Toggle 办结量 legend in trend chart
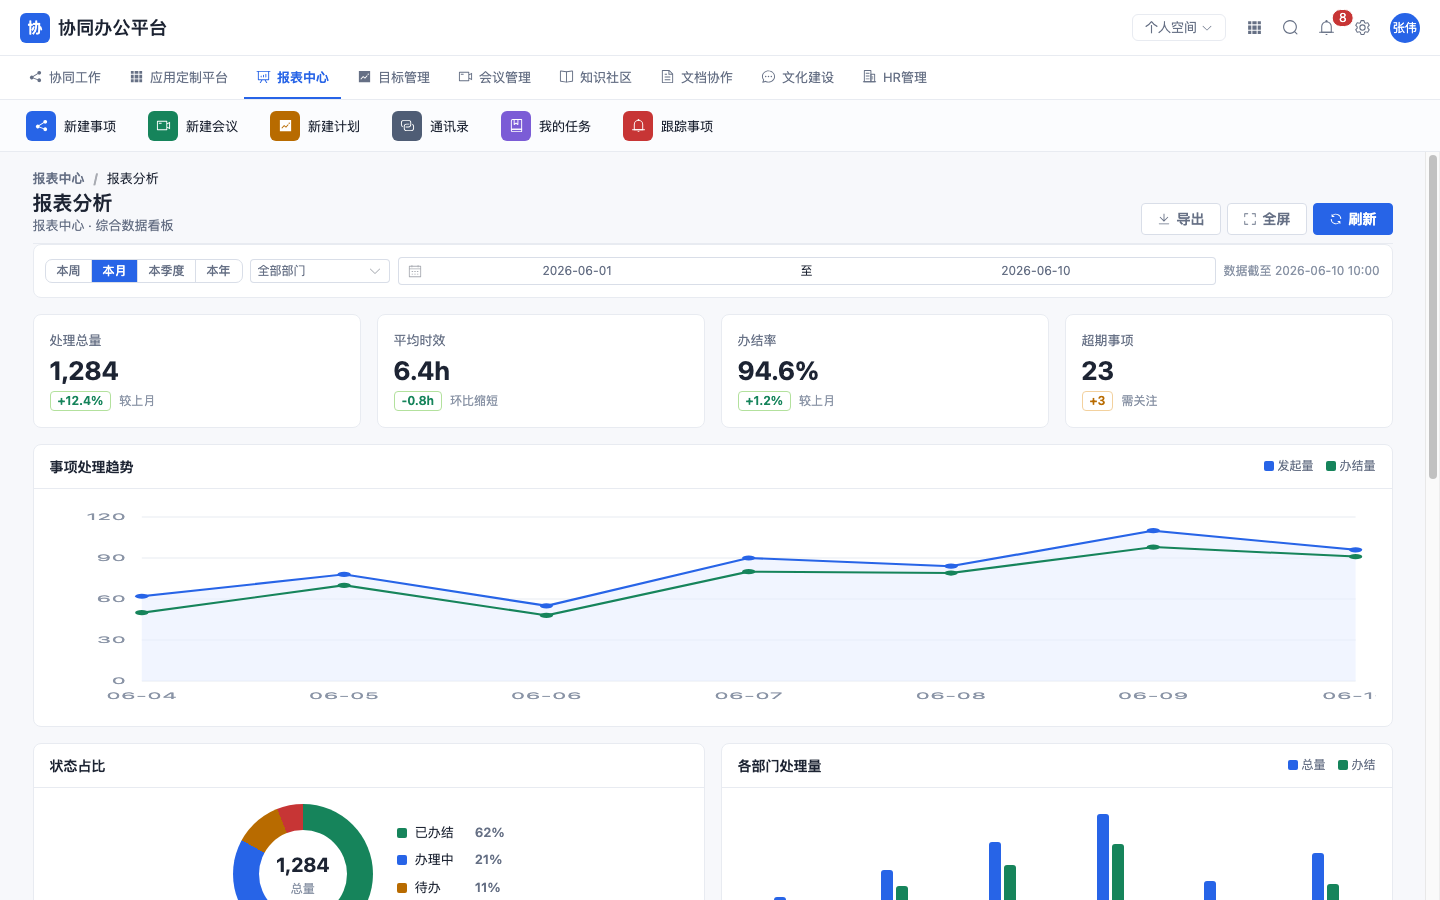The width and height of the screenshot is (1440, 900). [x=1351, y=466]
